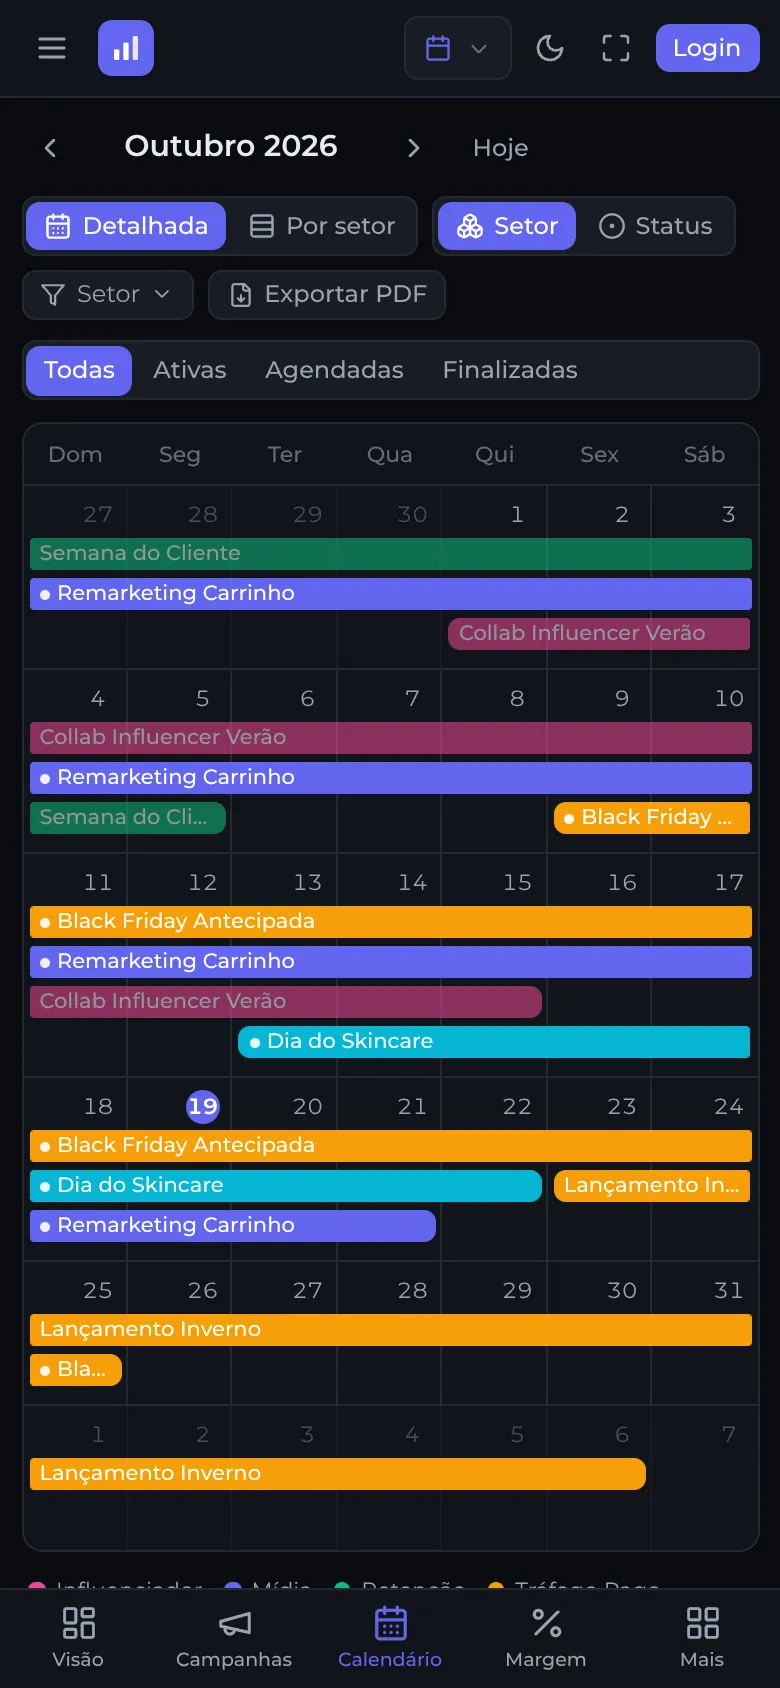Open truncated Bla... event on October 25
780x1688 pixels.
point(76,1369)
